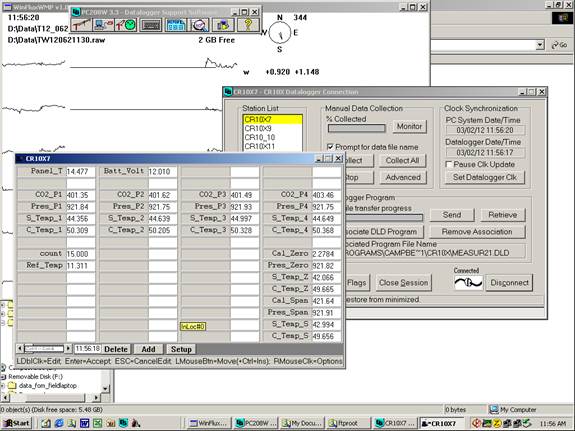575x431 pixels.
Task: Open Advanced data collection options
Action: [402, 178]
